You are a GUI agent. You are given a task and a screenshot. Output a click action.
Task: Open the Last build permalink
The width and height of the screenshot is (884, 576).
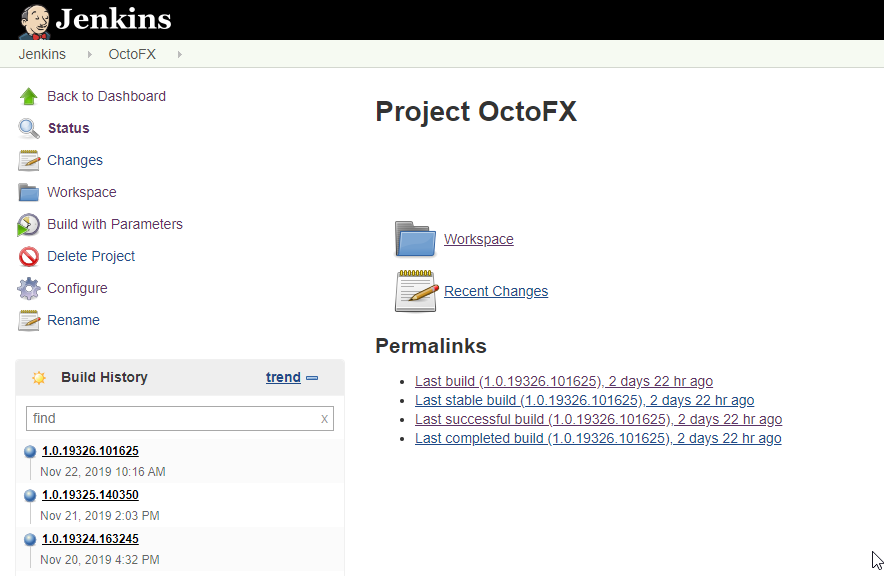564,382
